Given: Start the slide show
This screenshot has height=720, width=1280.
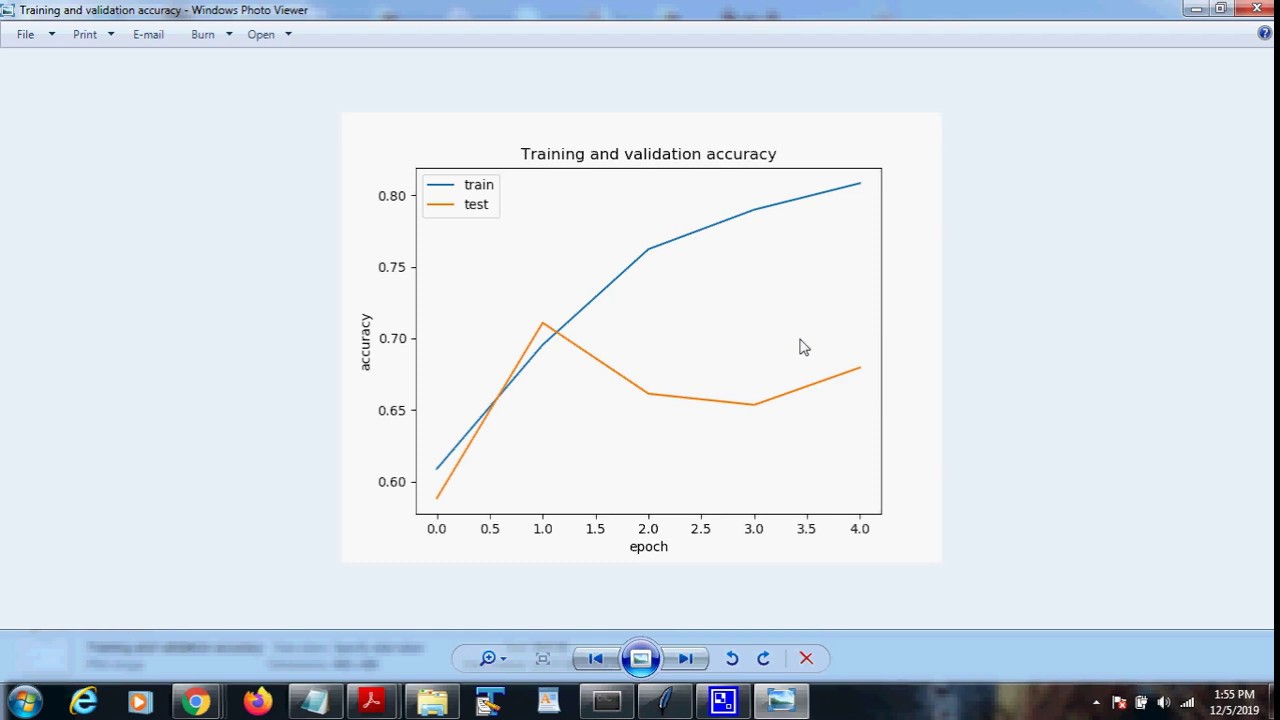Looking at the screenshot, I should (x=640, y=658).
